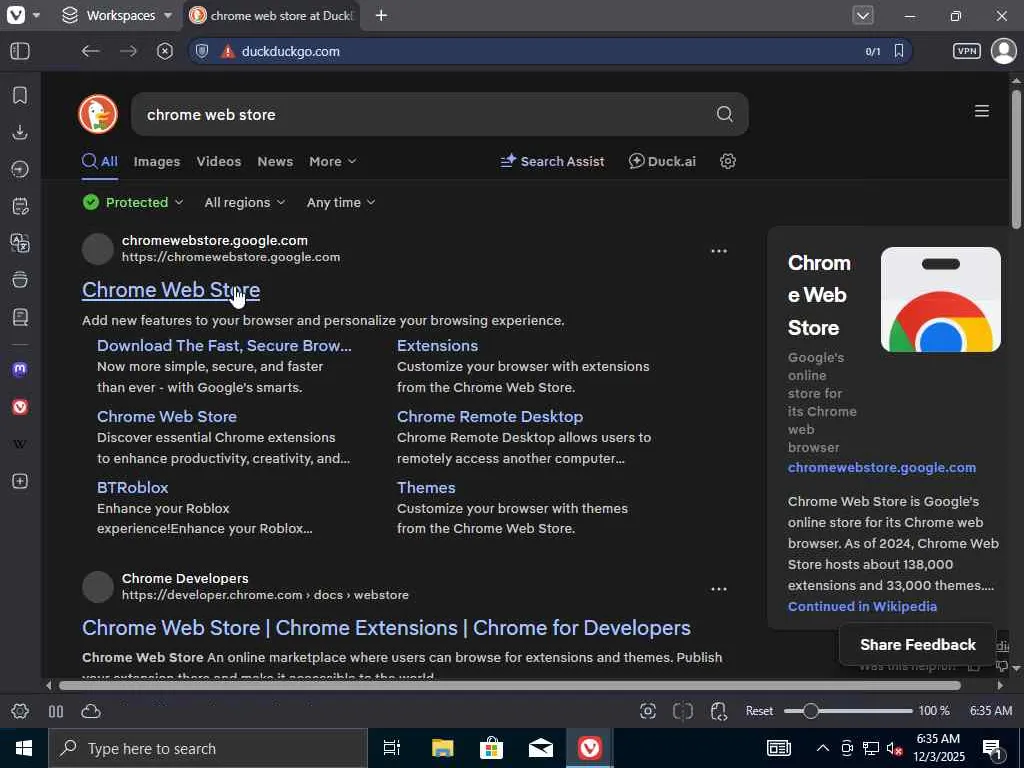Open the VPN button

coord(967,51)
